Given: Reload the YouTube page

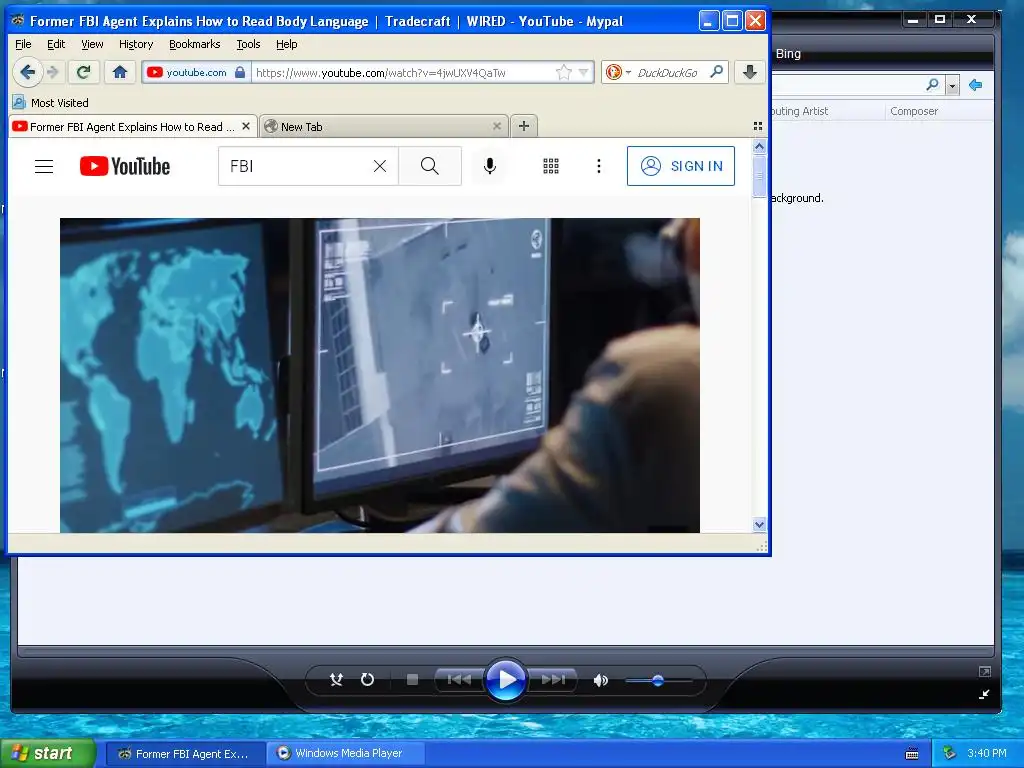Looking at the screenshot, I should pyautogui.click(x=83, y=72).
